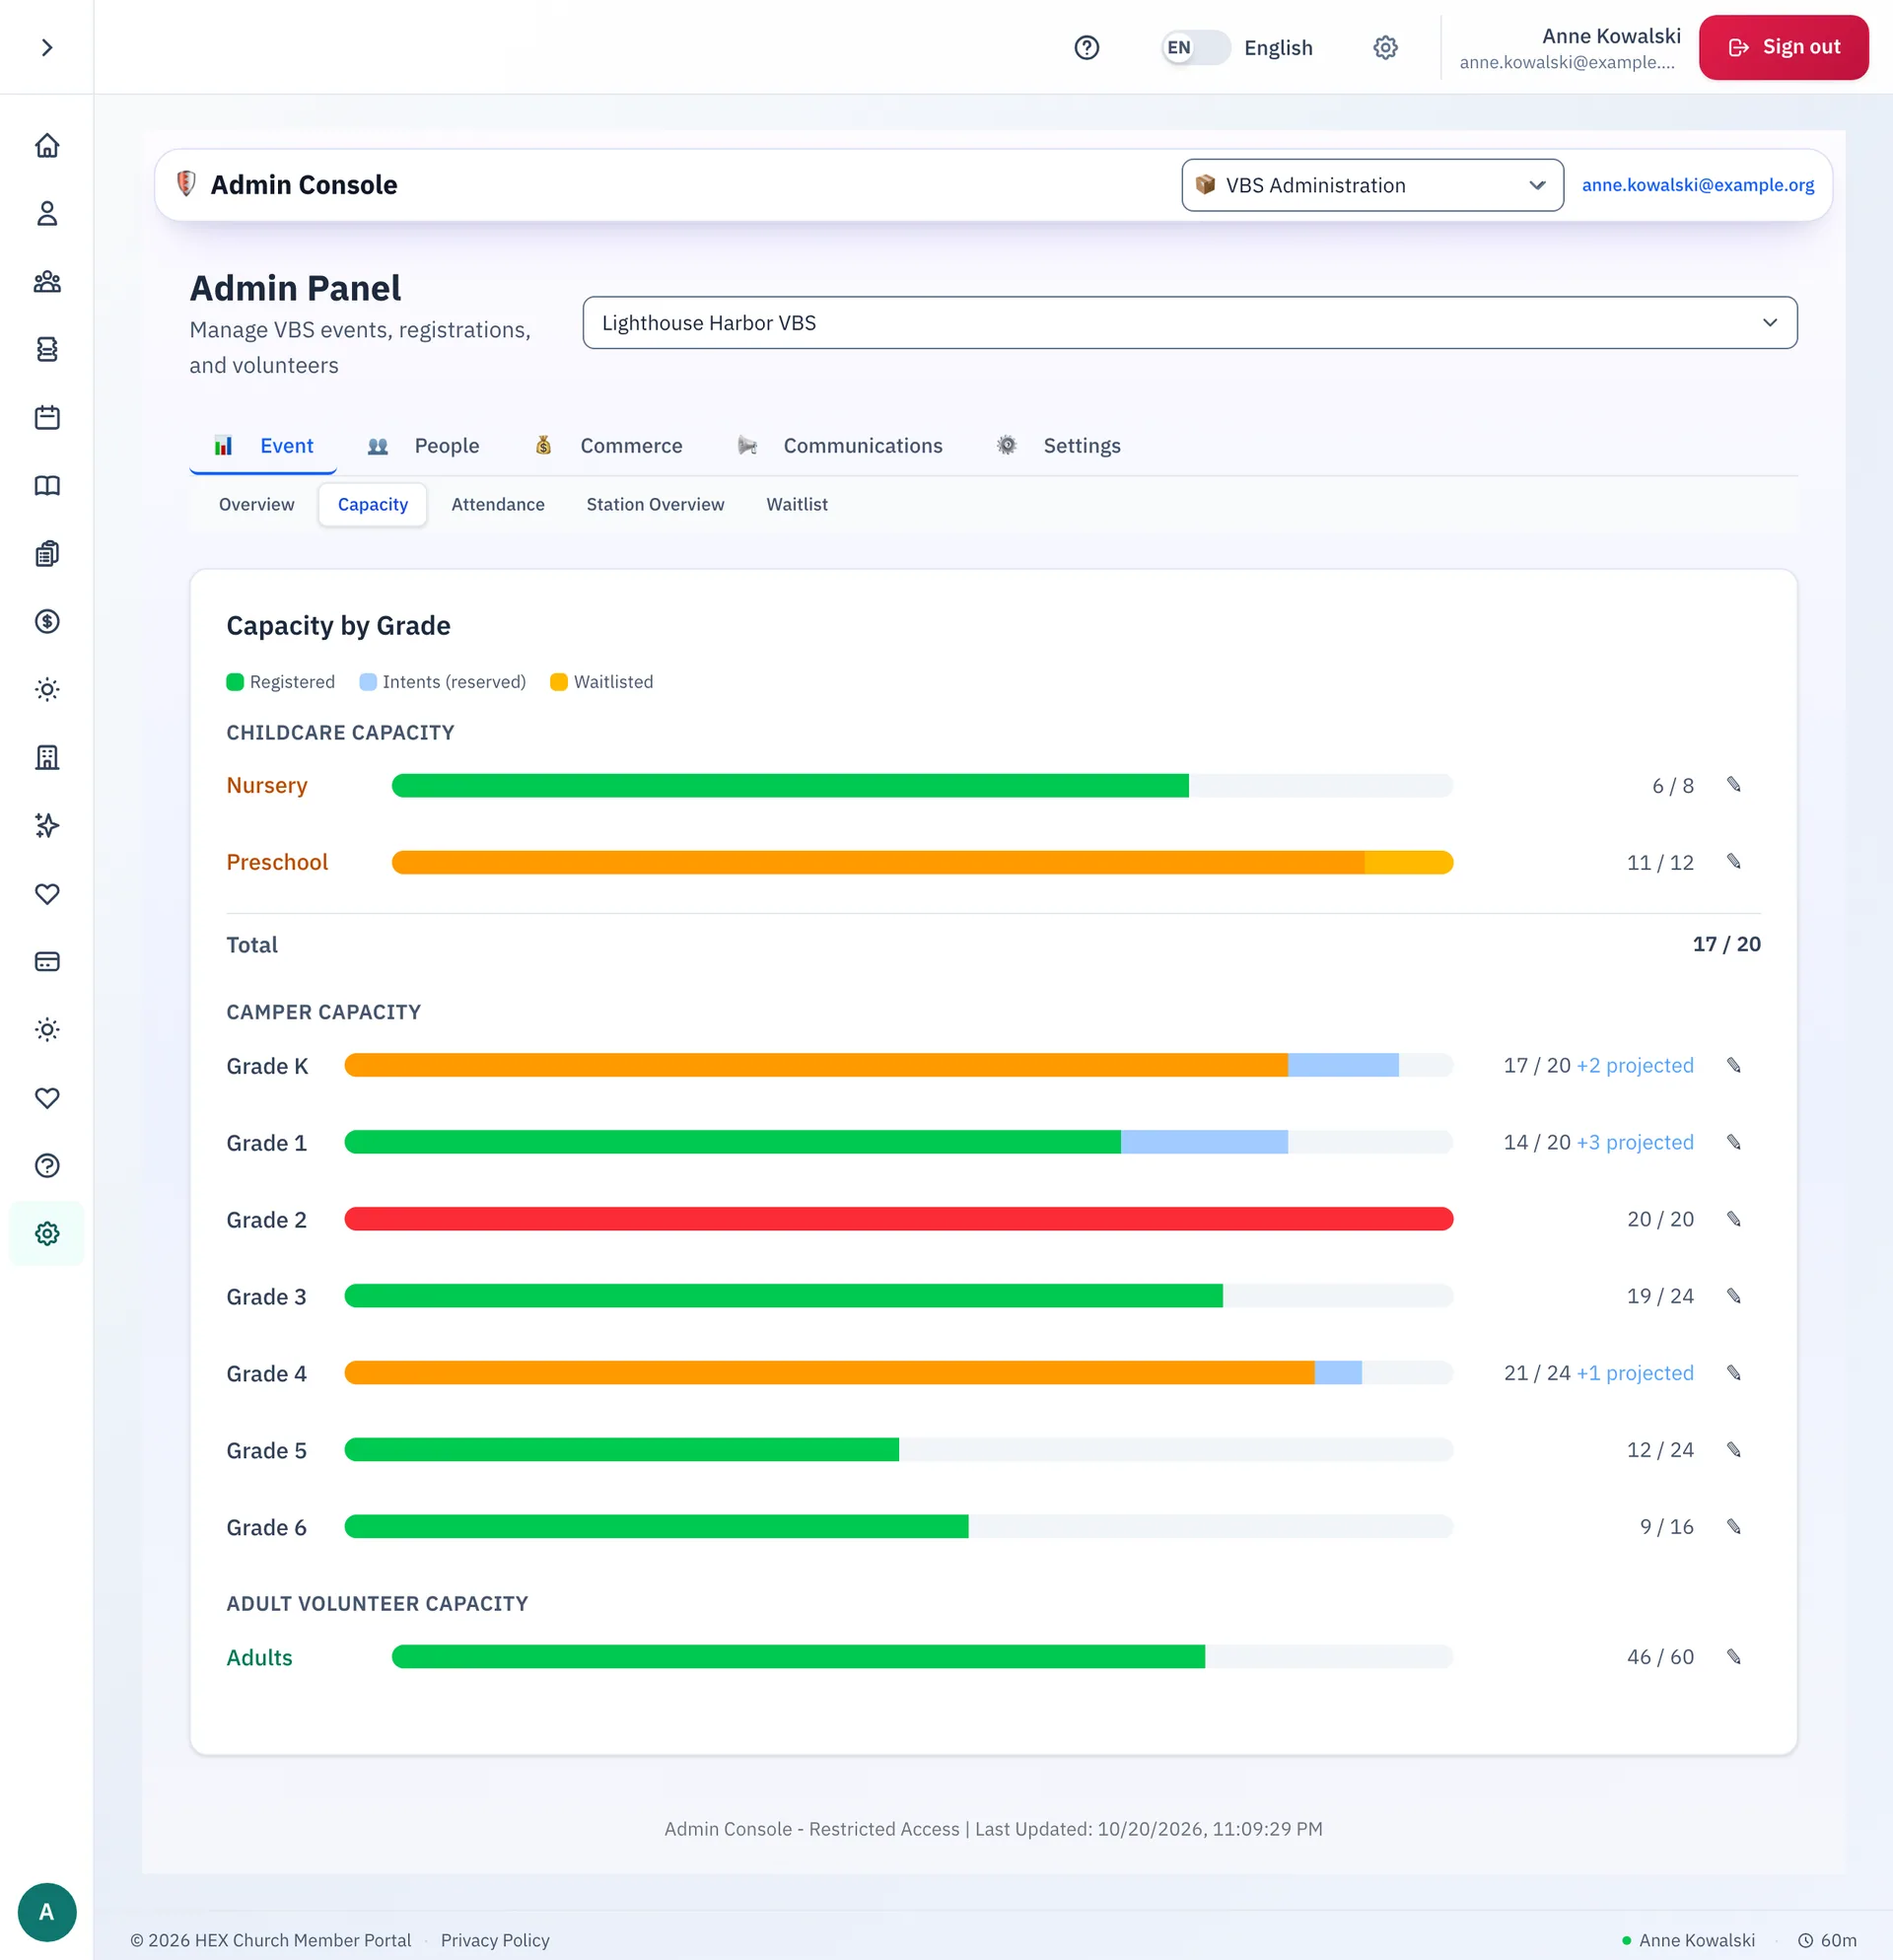
Task: Open the single person profile sidebar icon
Action: 47,214
